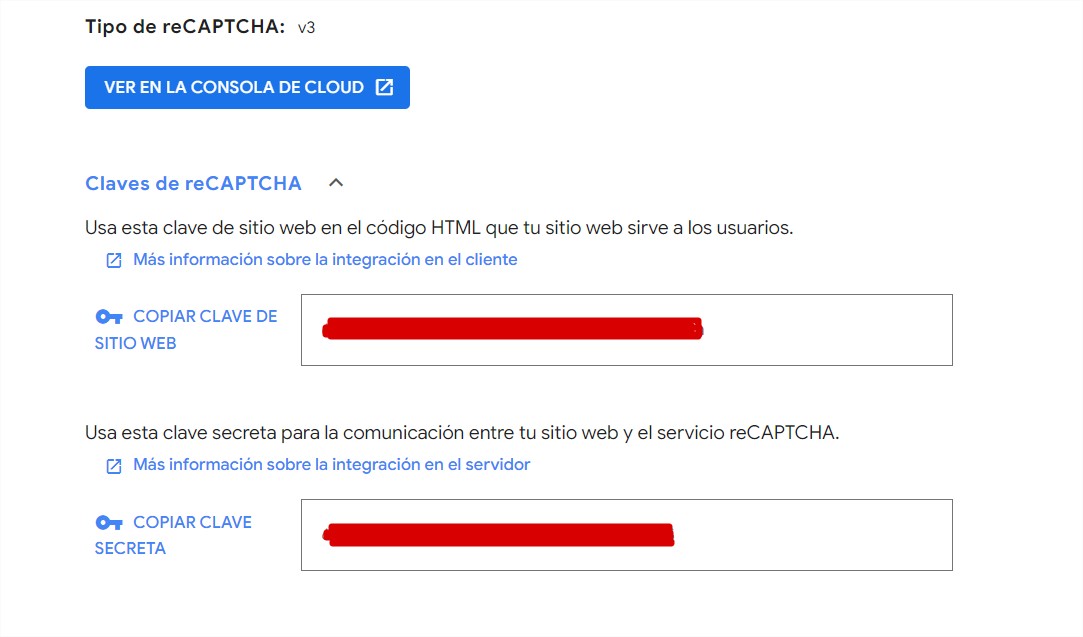
Task: Click the external link icon before the client integration link
Action: pos(113,259)
